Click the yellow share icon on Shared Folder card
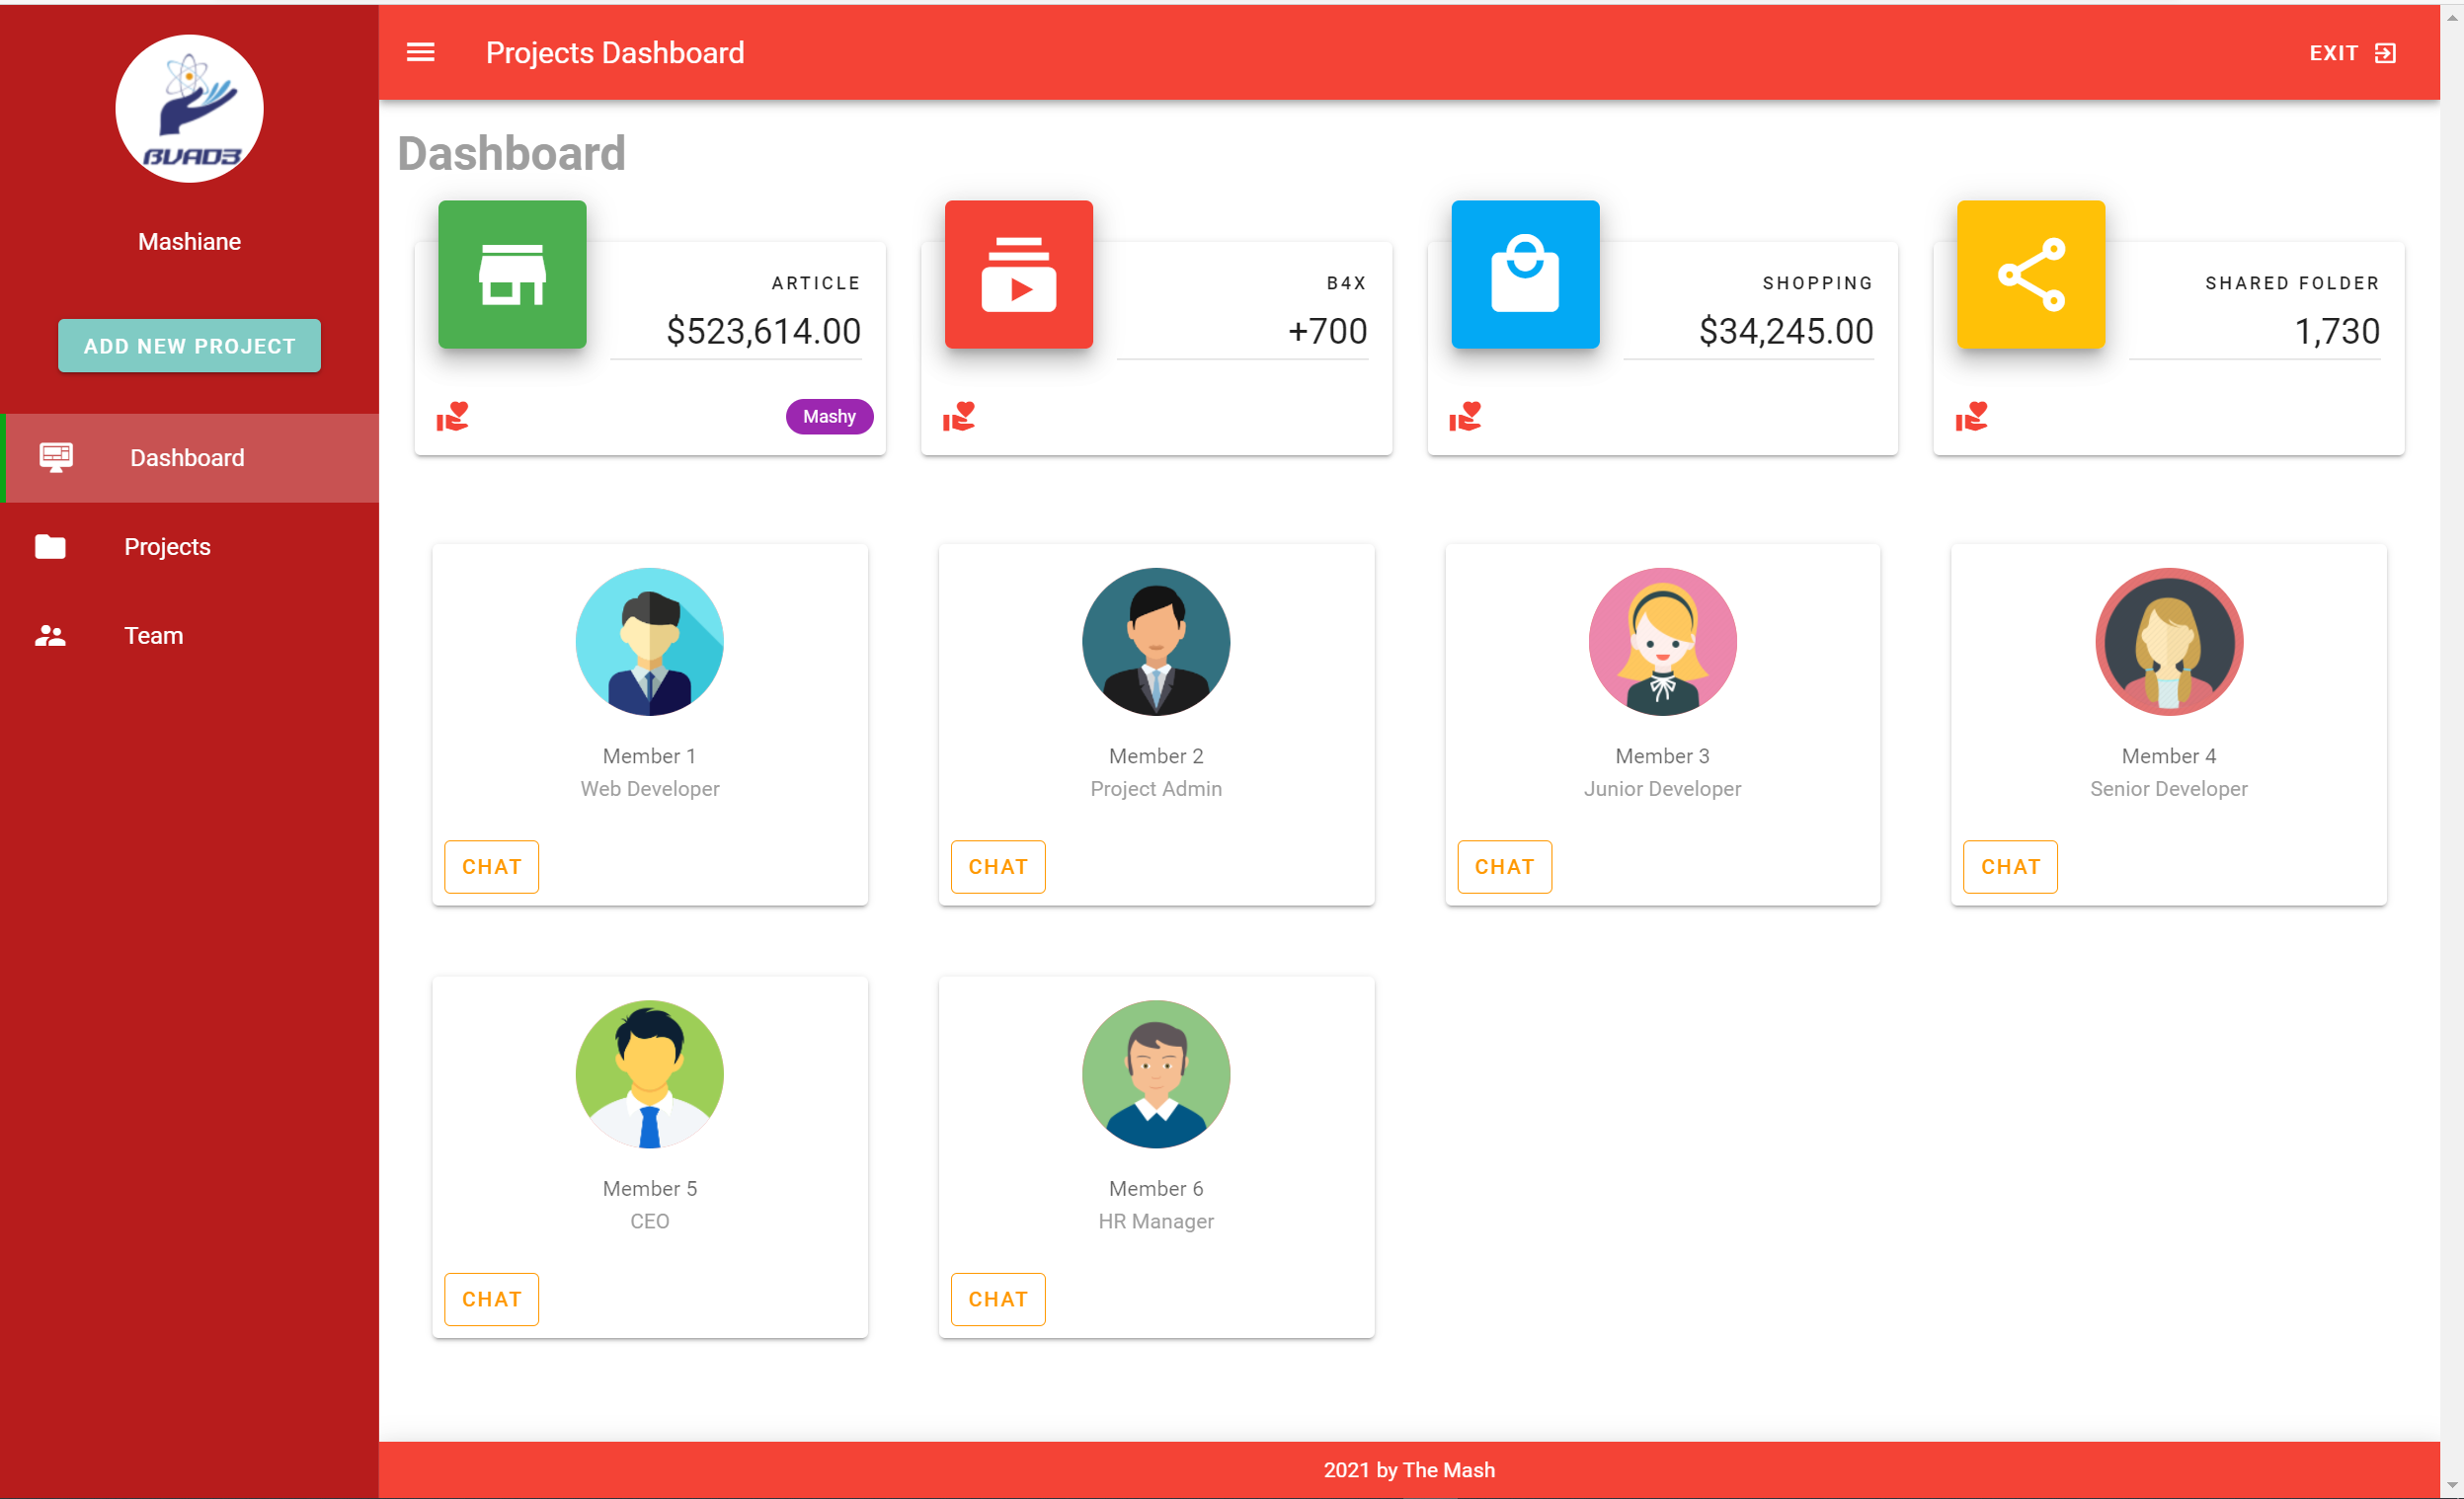The height and width of the screenshot is (1499, 2464). pos(2030,274)
